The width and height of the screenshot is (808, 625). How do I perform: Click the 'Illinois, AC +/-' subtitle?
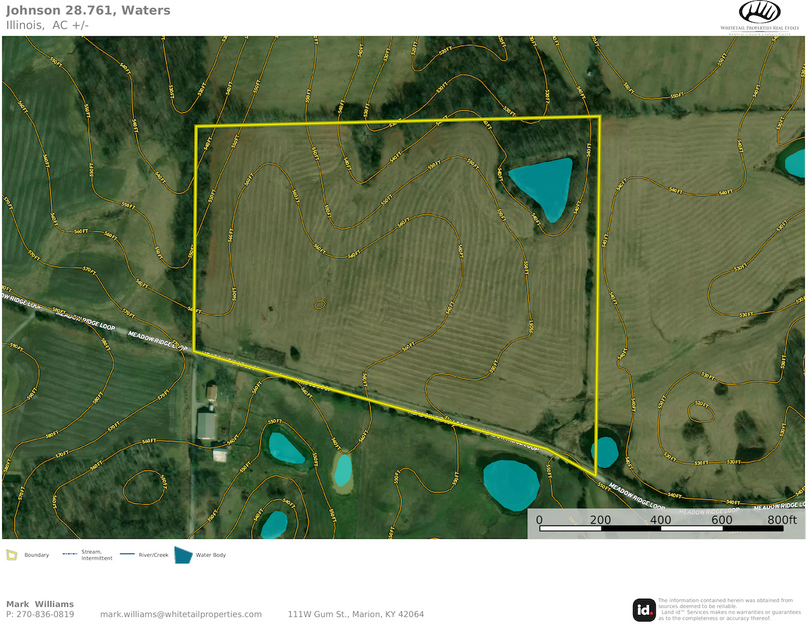click(x=47, y=25)
